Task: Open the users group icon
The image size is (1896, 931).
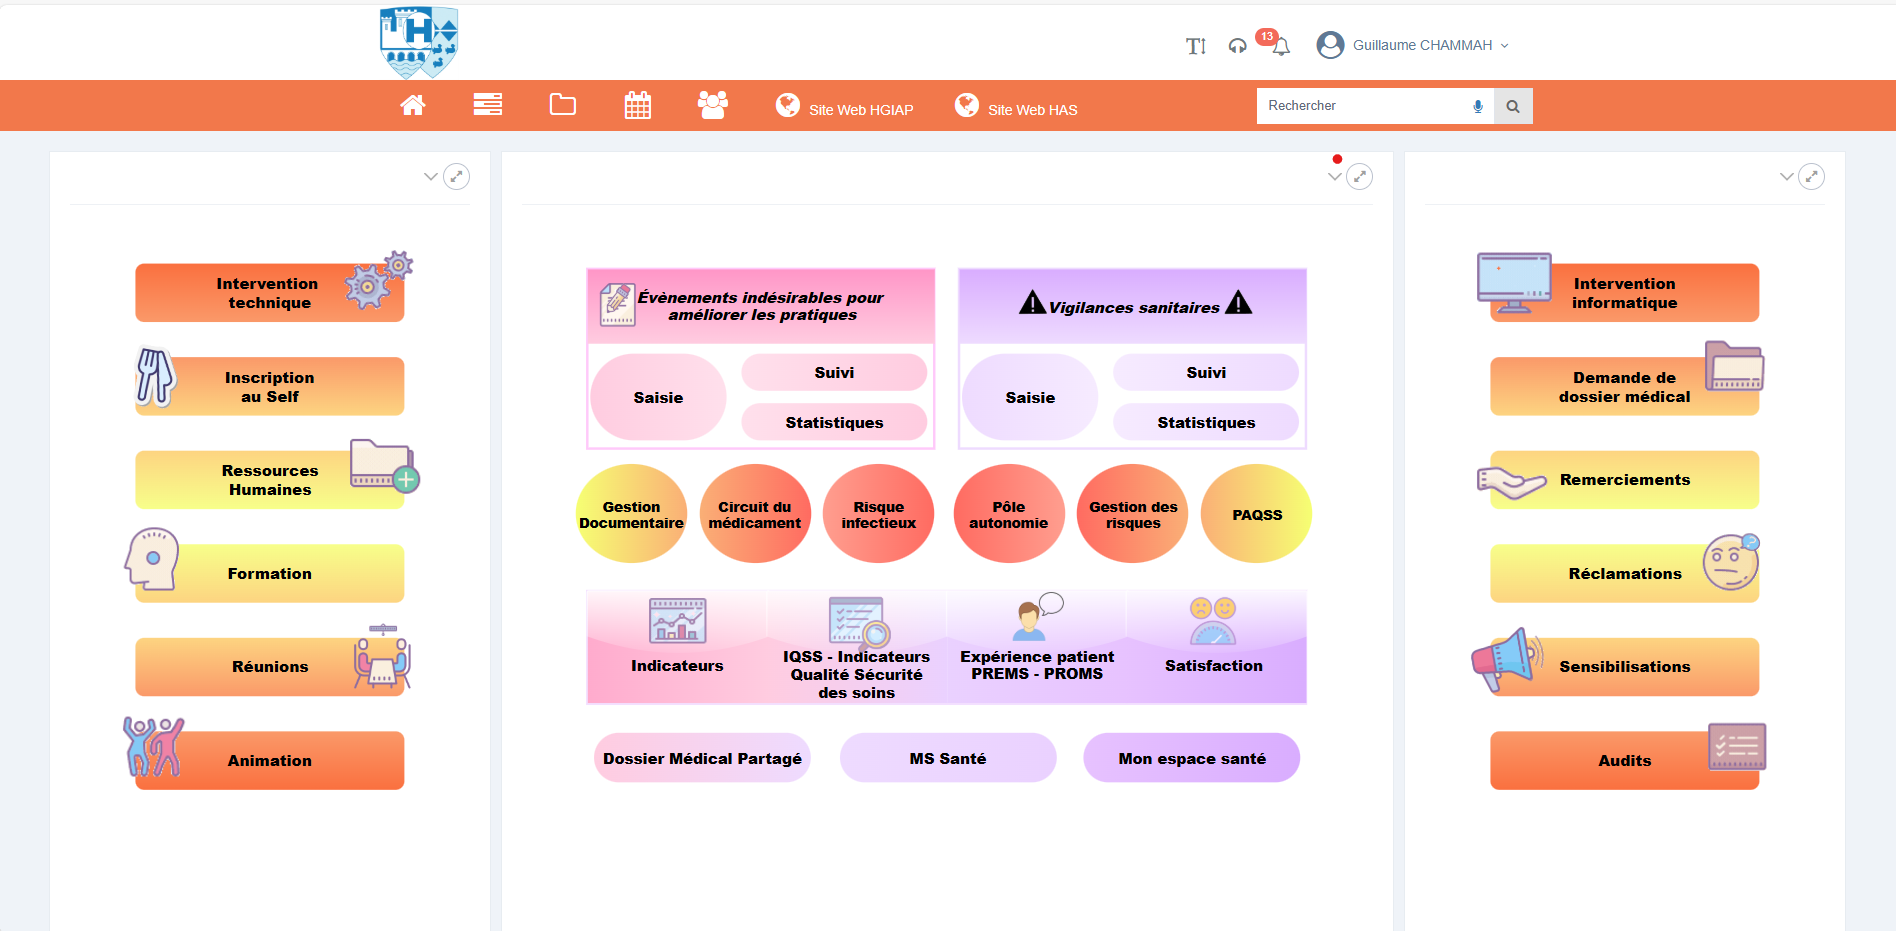Action: [713, 105]
